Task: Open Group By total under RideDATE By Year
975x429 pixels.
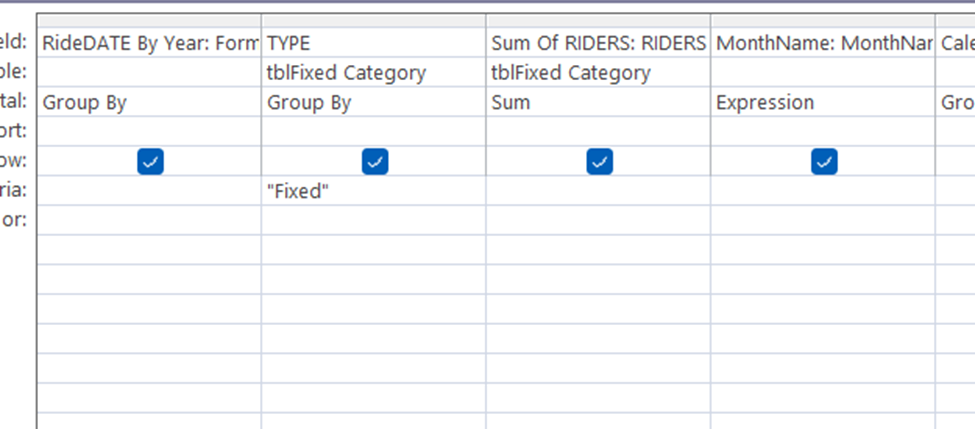Action: click(x=150, y=102)
